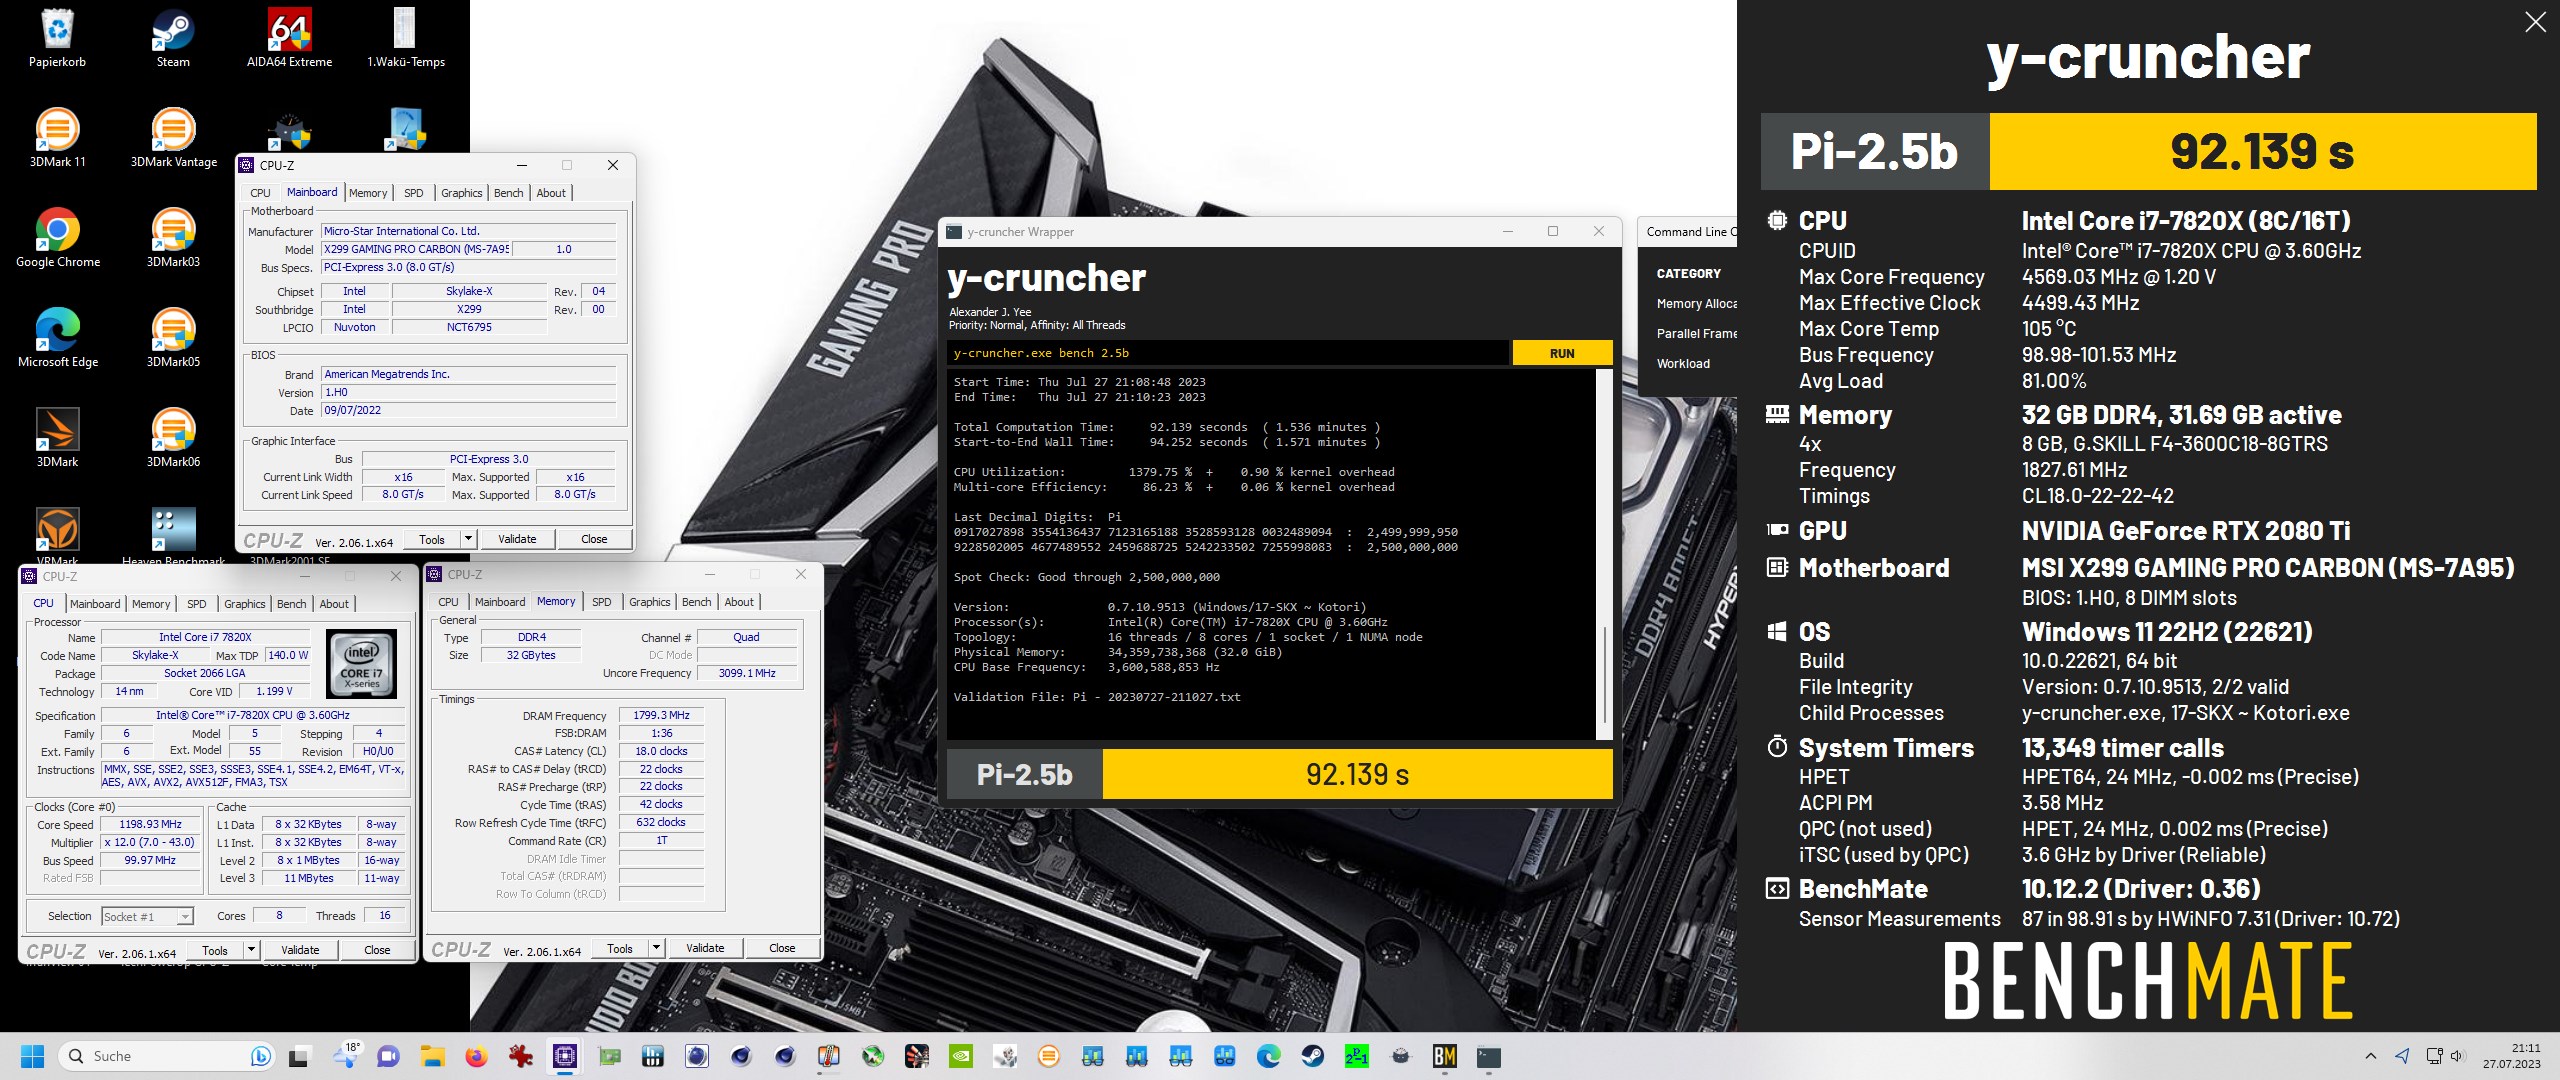Click the Suche taskbar search box
Screen dimensions: 2560x1080
pos(168,1056)
